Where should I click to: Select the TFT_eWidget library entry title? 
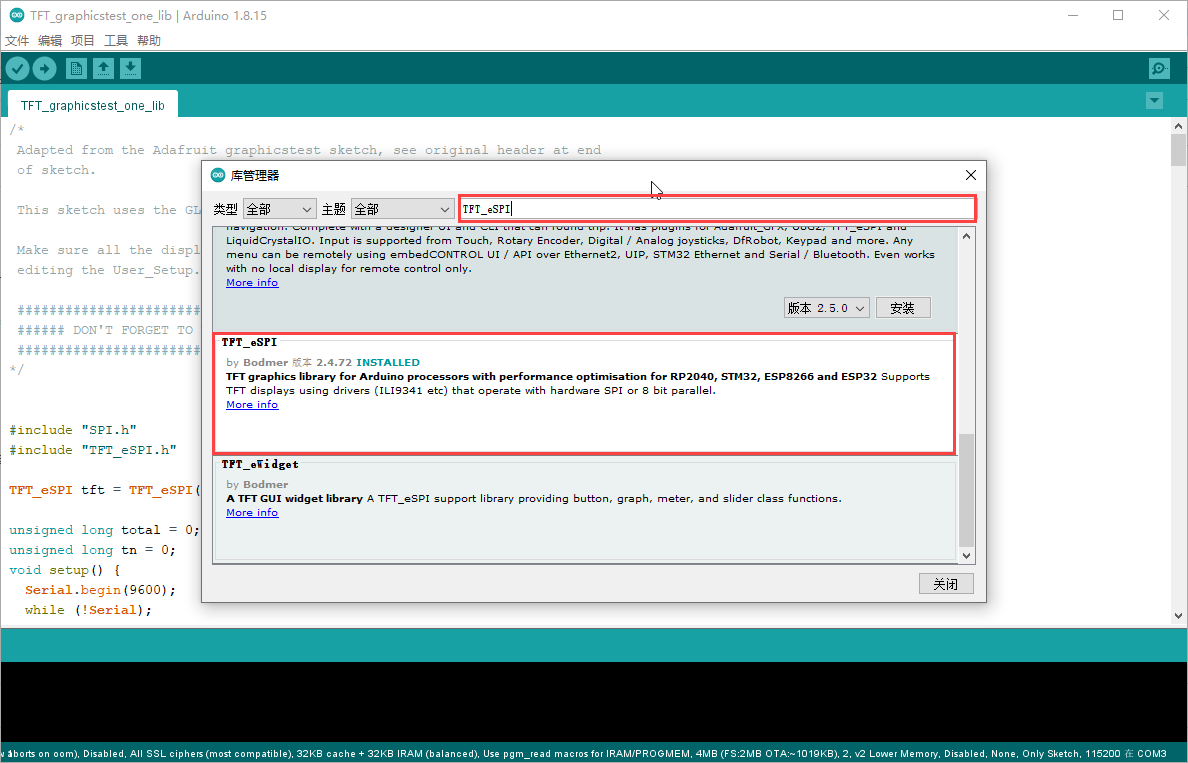tap(260, 464)
